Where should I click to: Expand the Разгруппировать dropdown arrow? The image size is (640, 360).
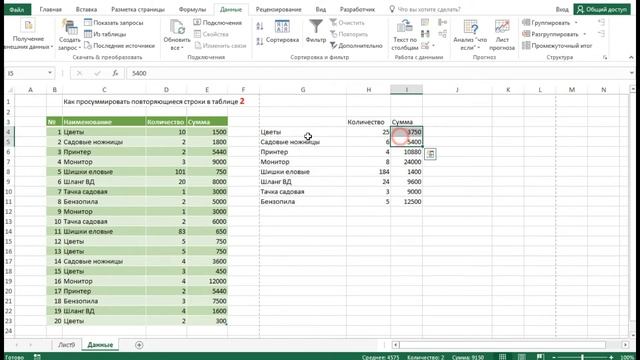tap(584, 34)
